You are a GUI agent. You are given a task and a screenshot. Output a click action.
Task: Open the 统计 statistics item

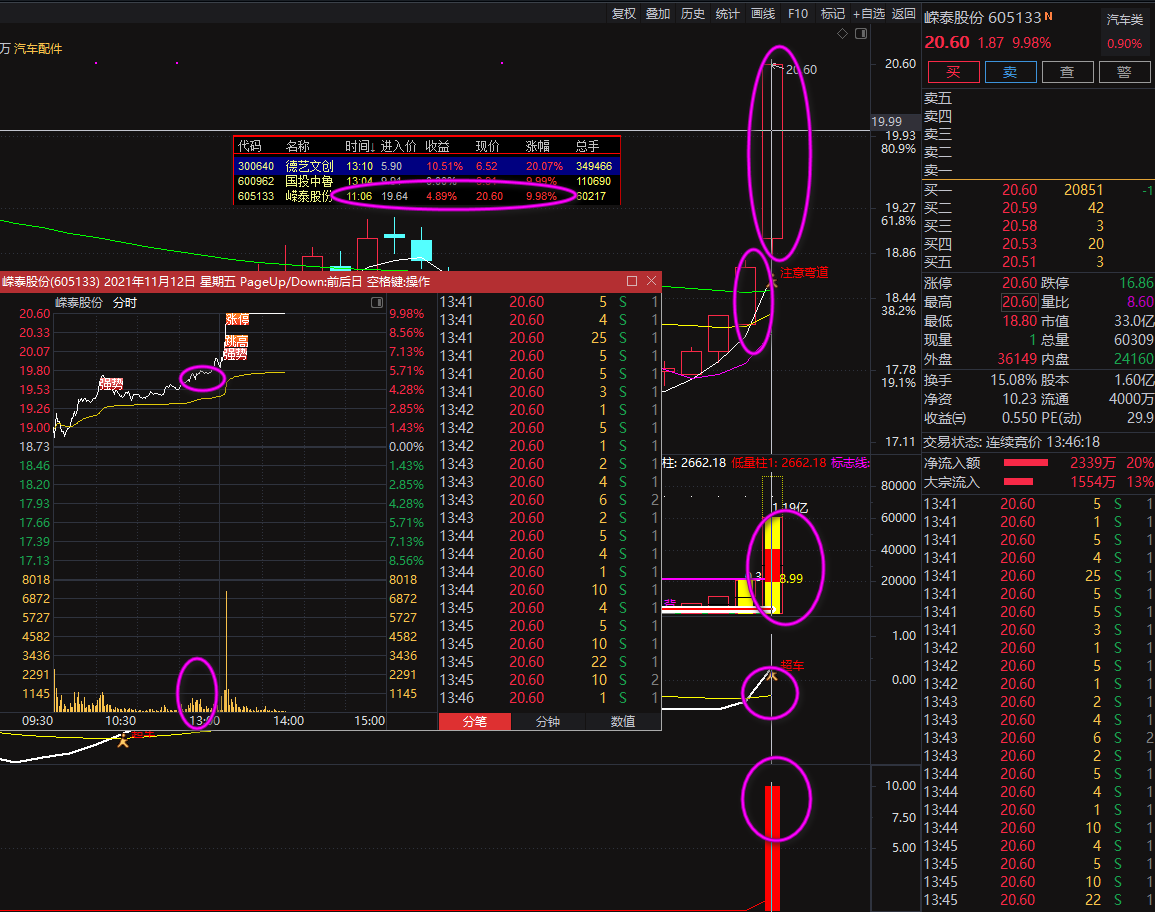pyautogui.click(x=727, y=13)
